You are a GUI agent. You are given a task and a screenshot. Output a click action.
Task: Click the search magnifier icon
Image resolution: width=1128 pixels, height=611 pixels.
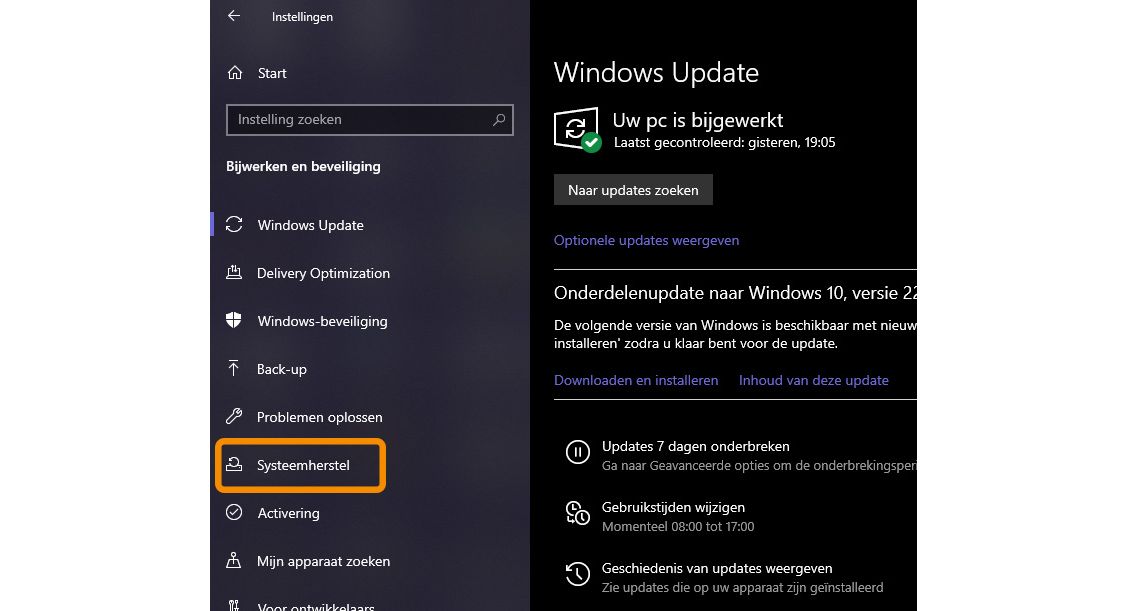pos(499,119)
